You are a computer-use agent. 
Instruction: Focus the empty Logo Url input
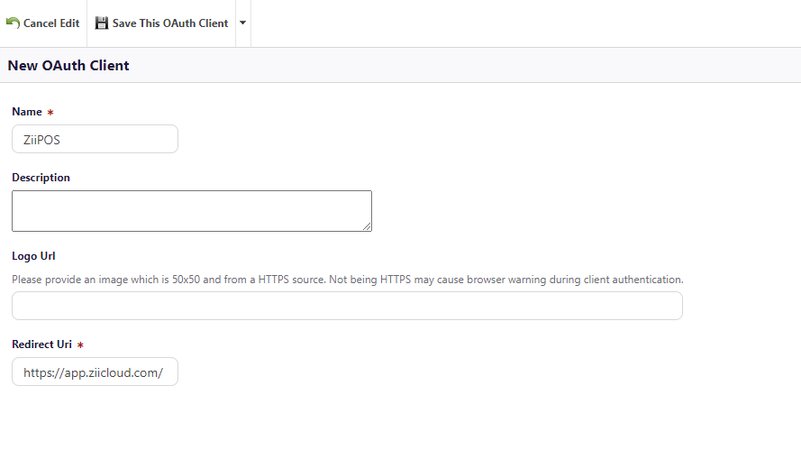(x=347, y=306)
